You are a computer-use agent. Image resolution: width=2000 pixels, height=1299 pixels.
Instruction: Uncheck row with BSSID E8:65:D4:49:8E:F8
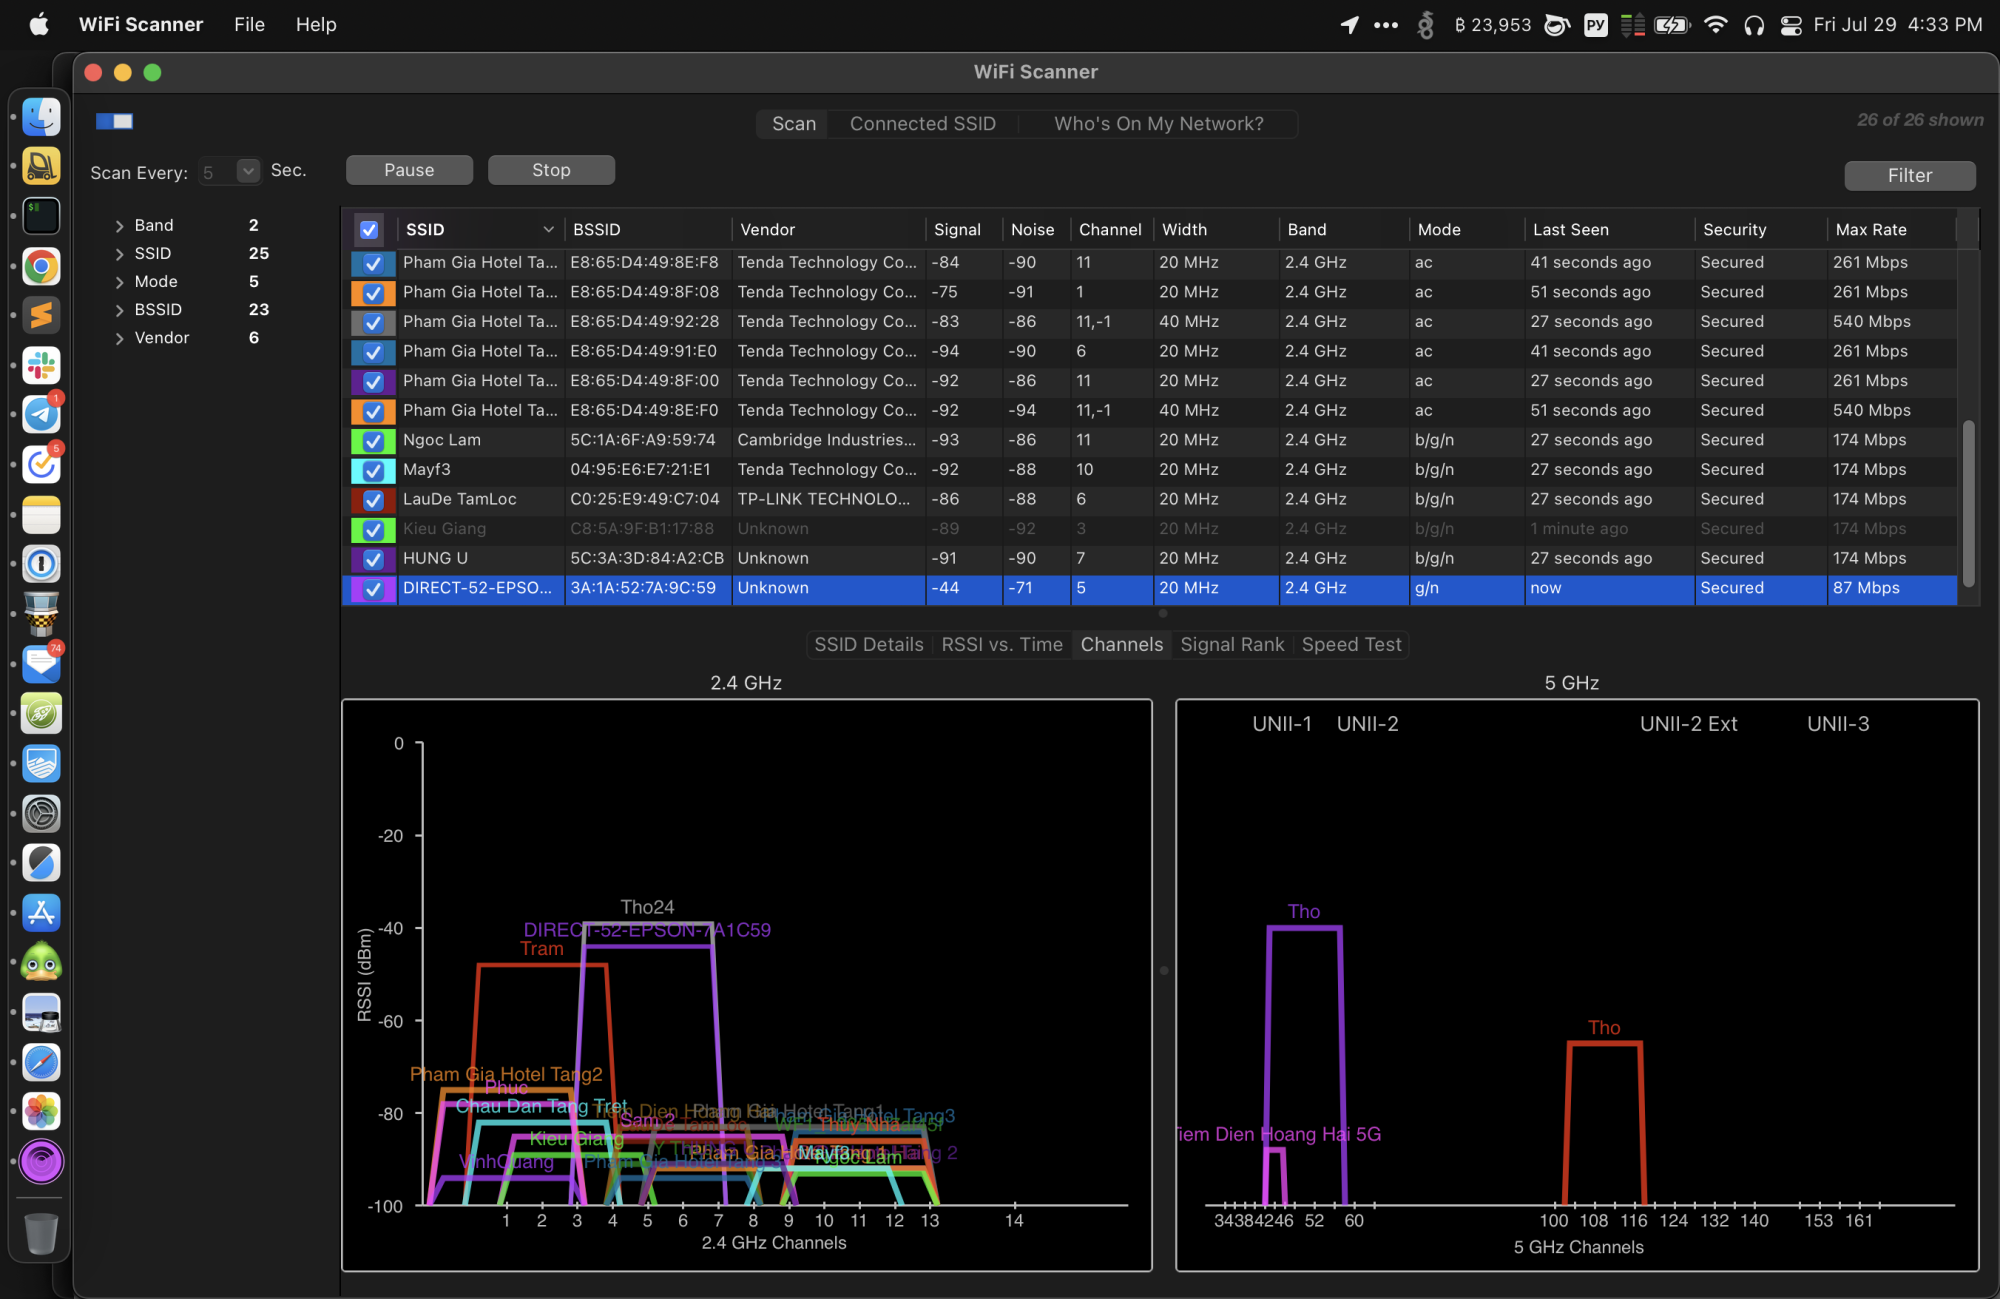tap(373, 263)
